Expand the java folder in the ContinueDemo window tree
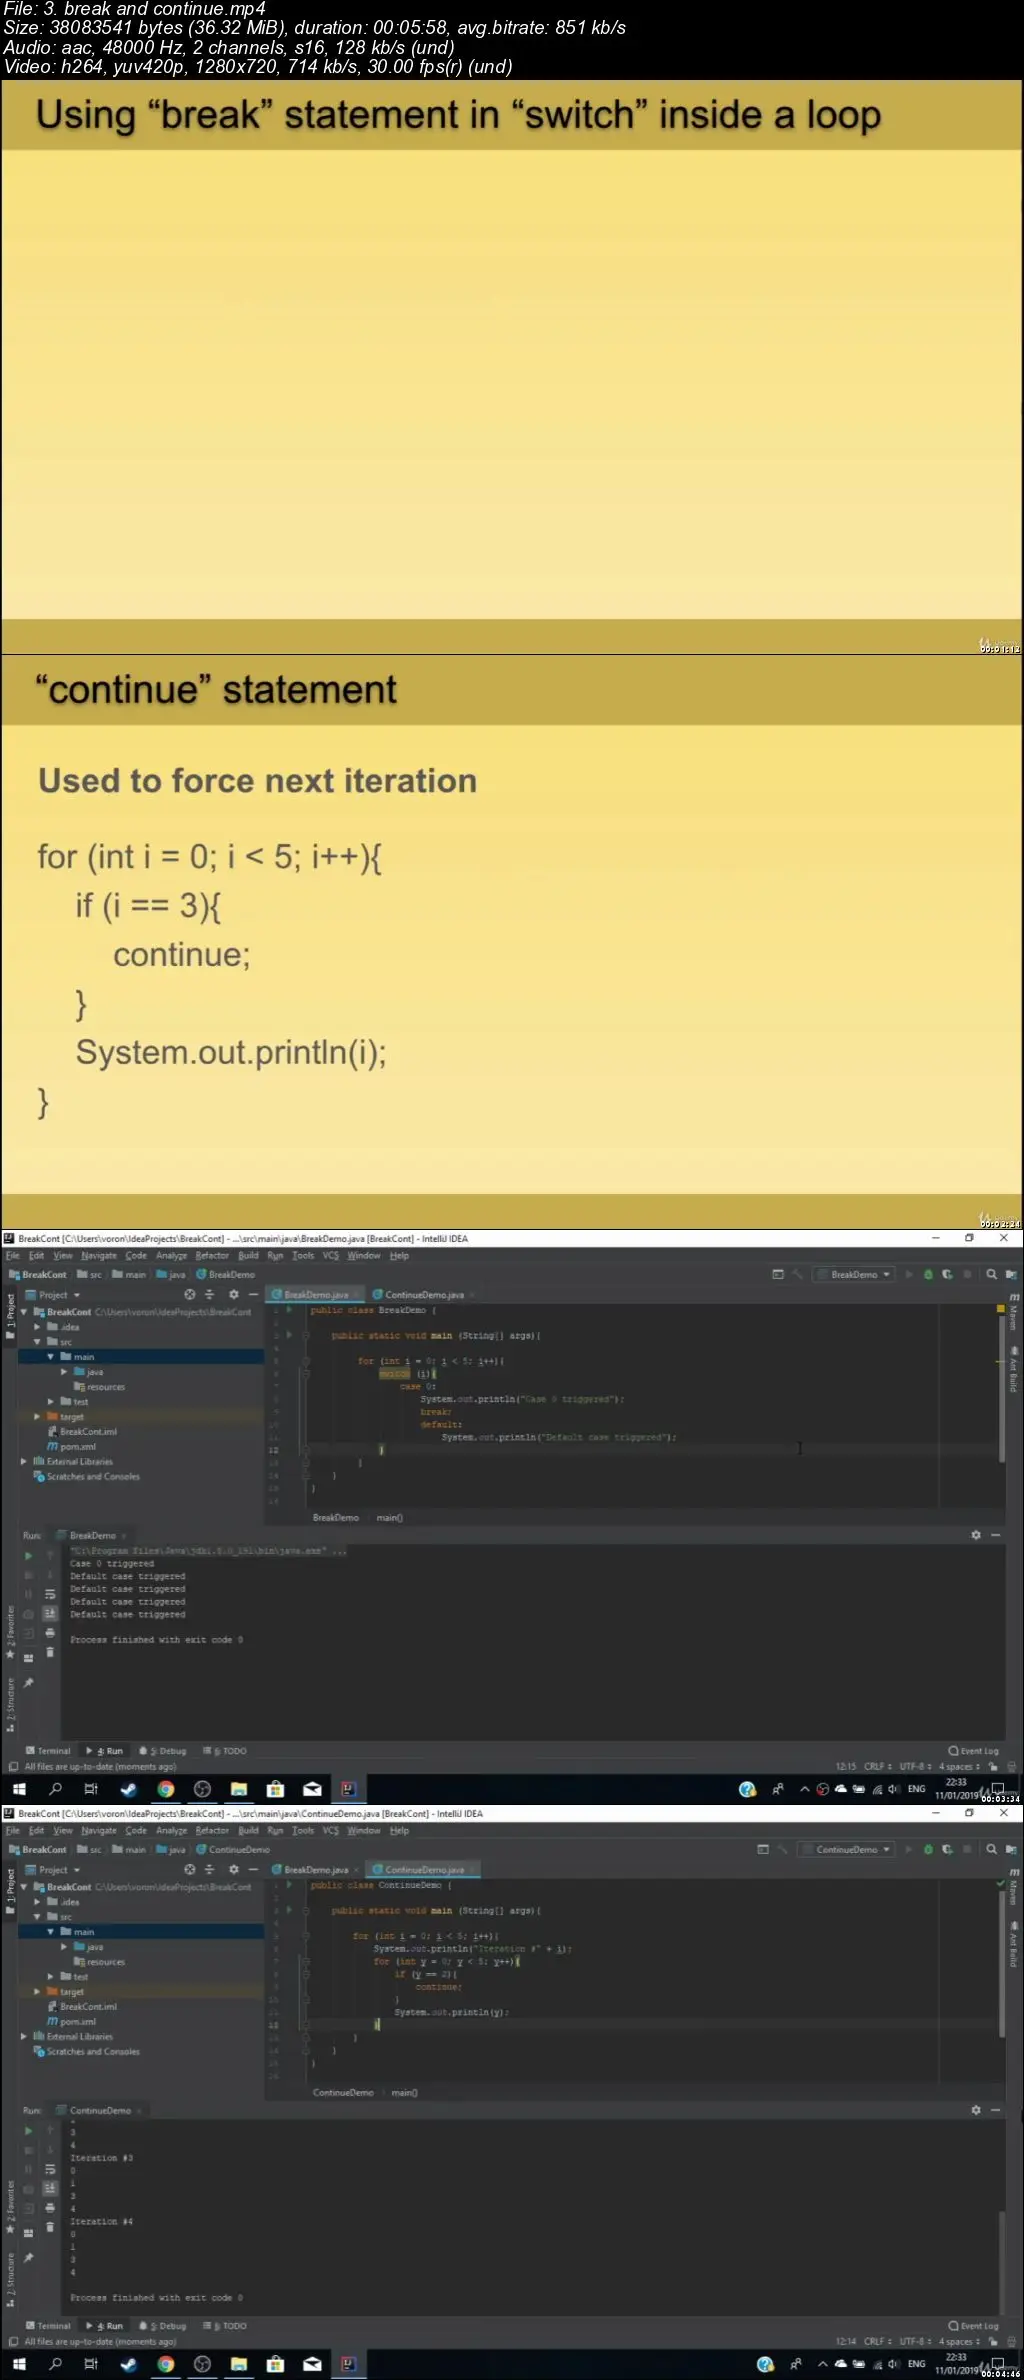Image resolution: width=1024 pixels, height=2380 pixels. [64, 1947]
